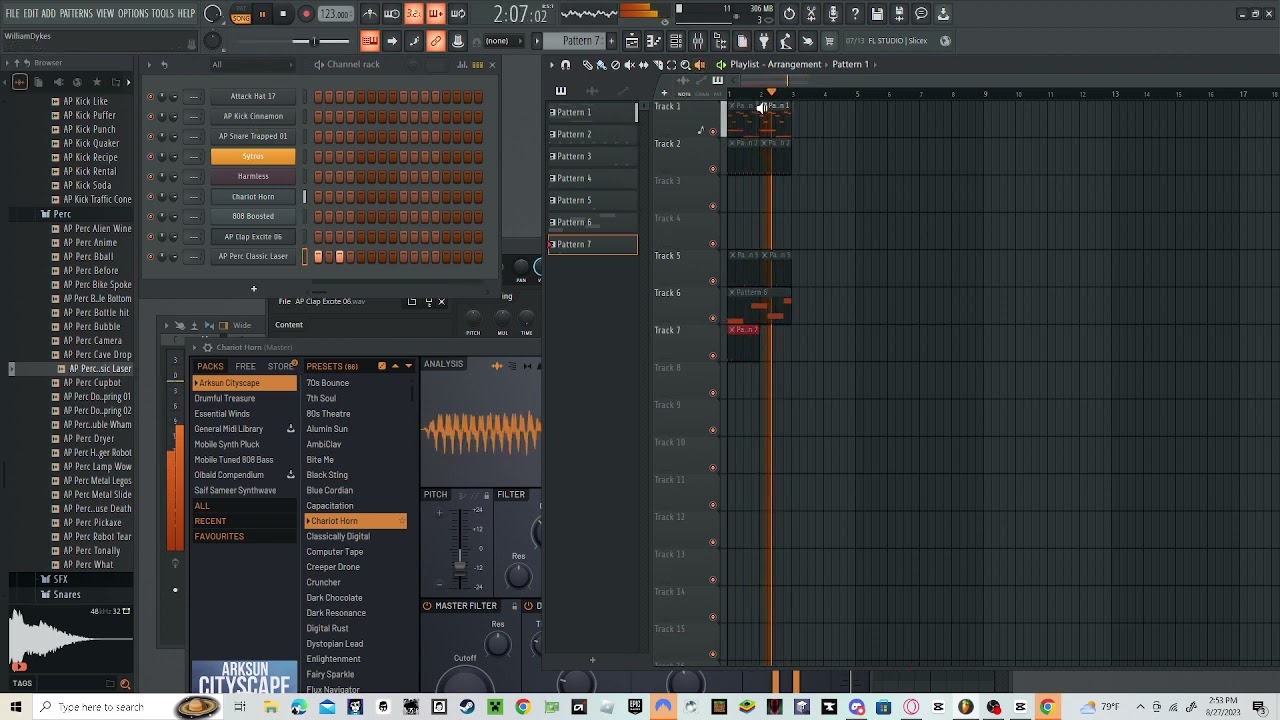Click the microphone recording icon
The image size is (1280, 720).
pos(833,14)
